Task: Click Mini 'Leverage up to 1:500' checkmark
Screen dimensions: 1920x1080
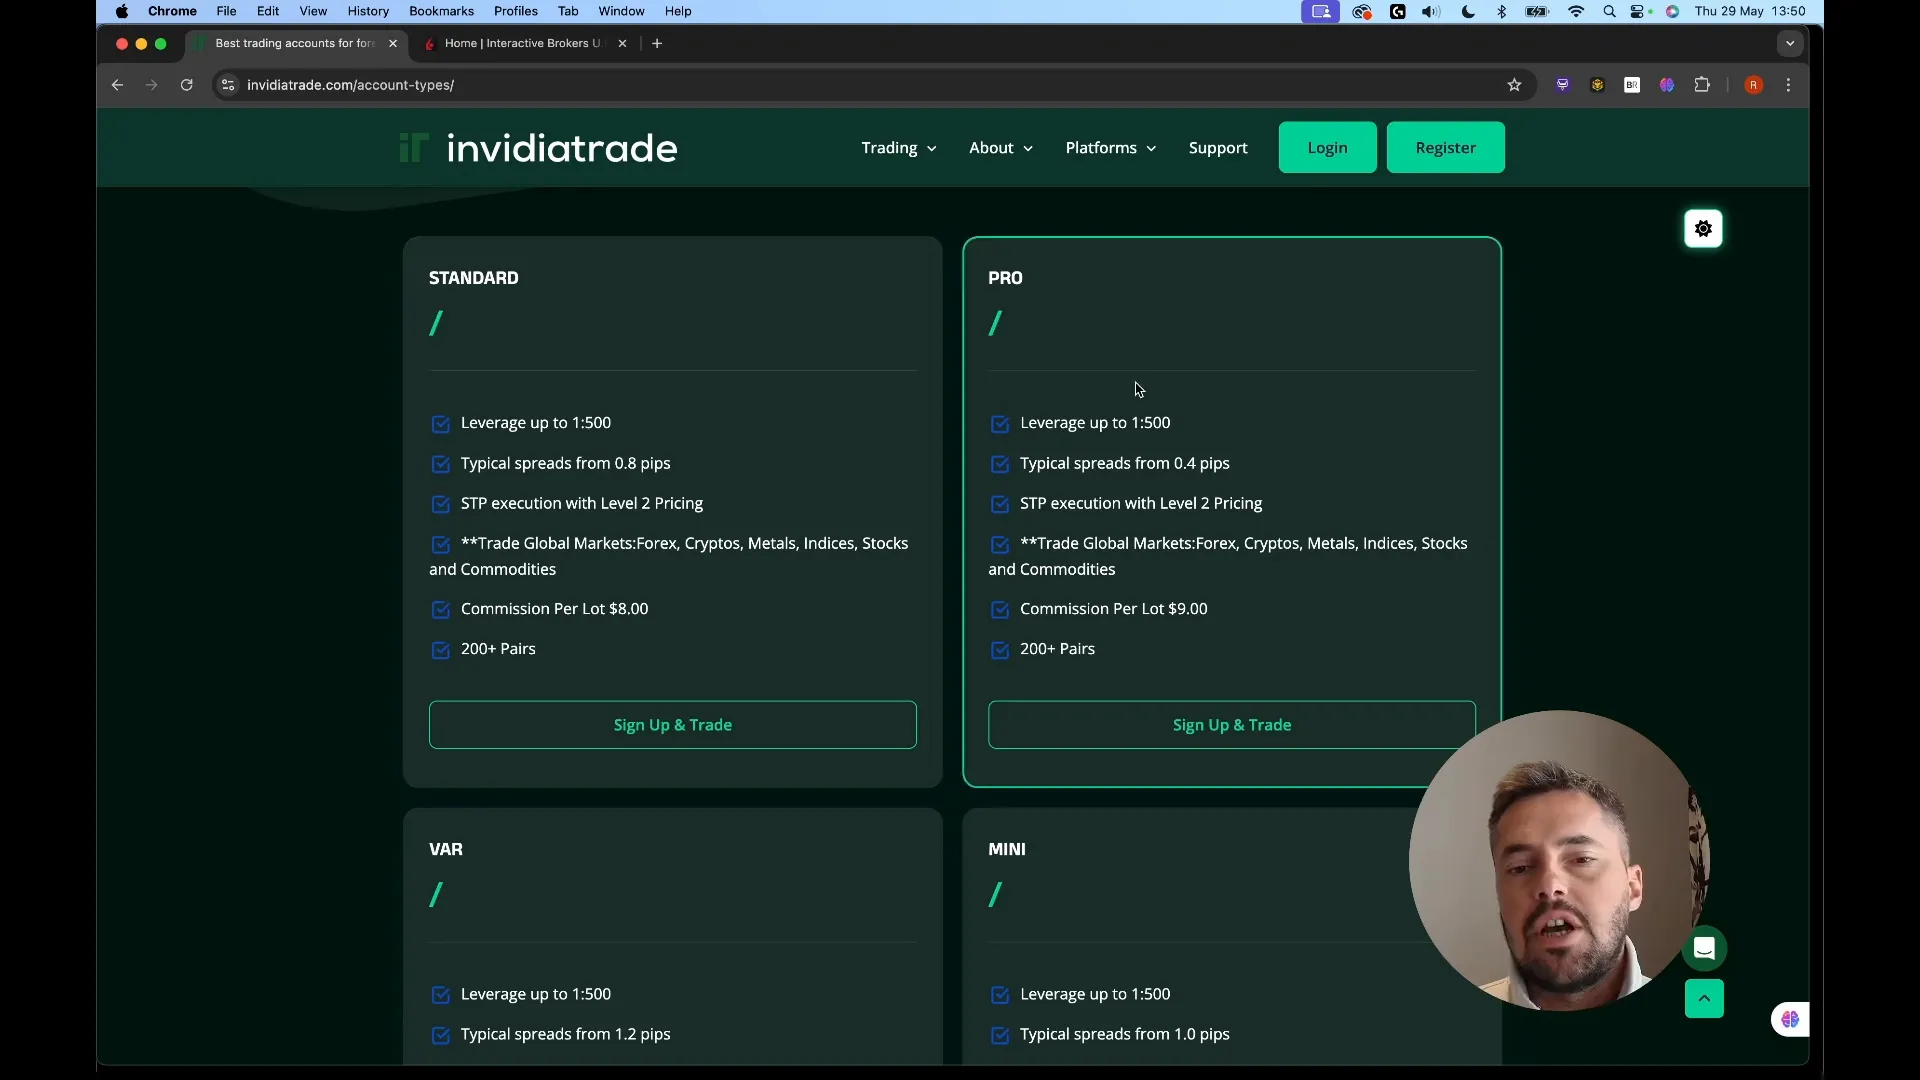Action: click(x=999, y=995)
